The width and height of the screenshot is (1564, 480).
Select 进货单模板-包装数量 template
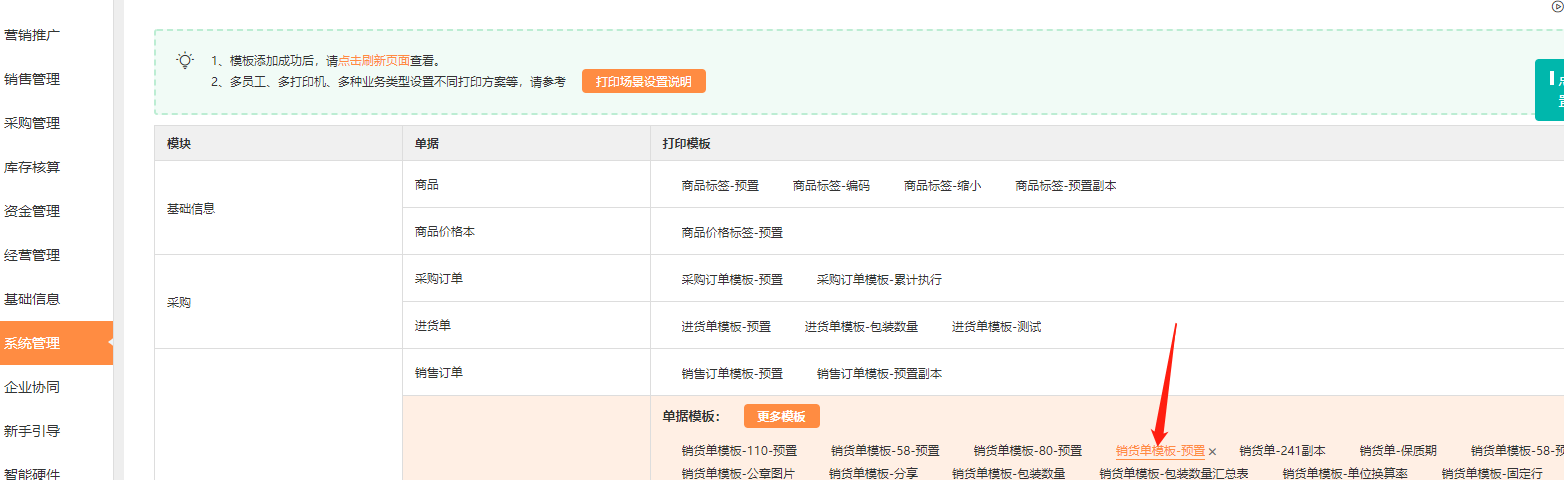(x=861, y=327)
